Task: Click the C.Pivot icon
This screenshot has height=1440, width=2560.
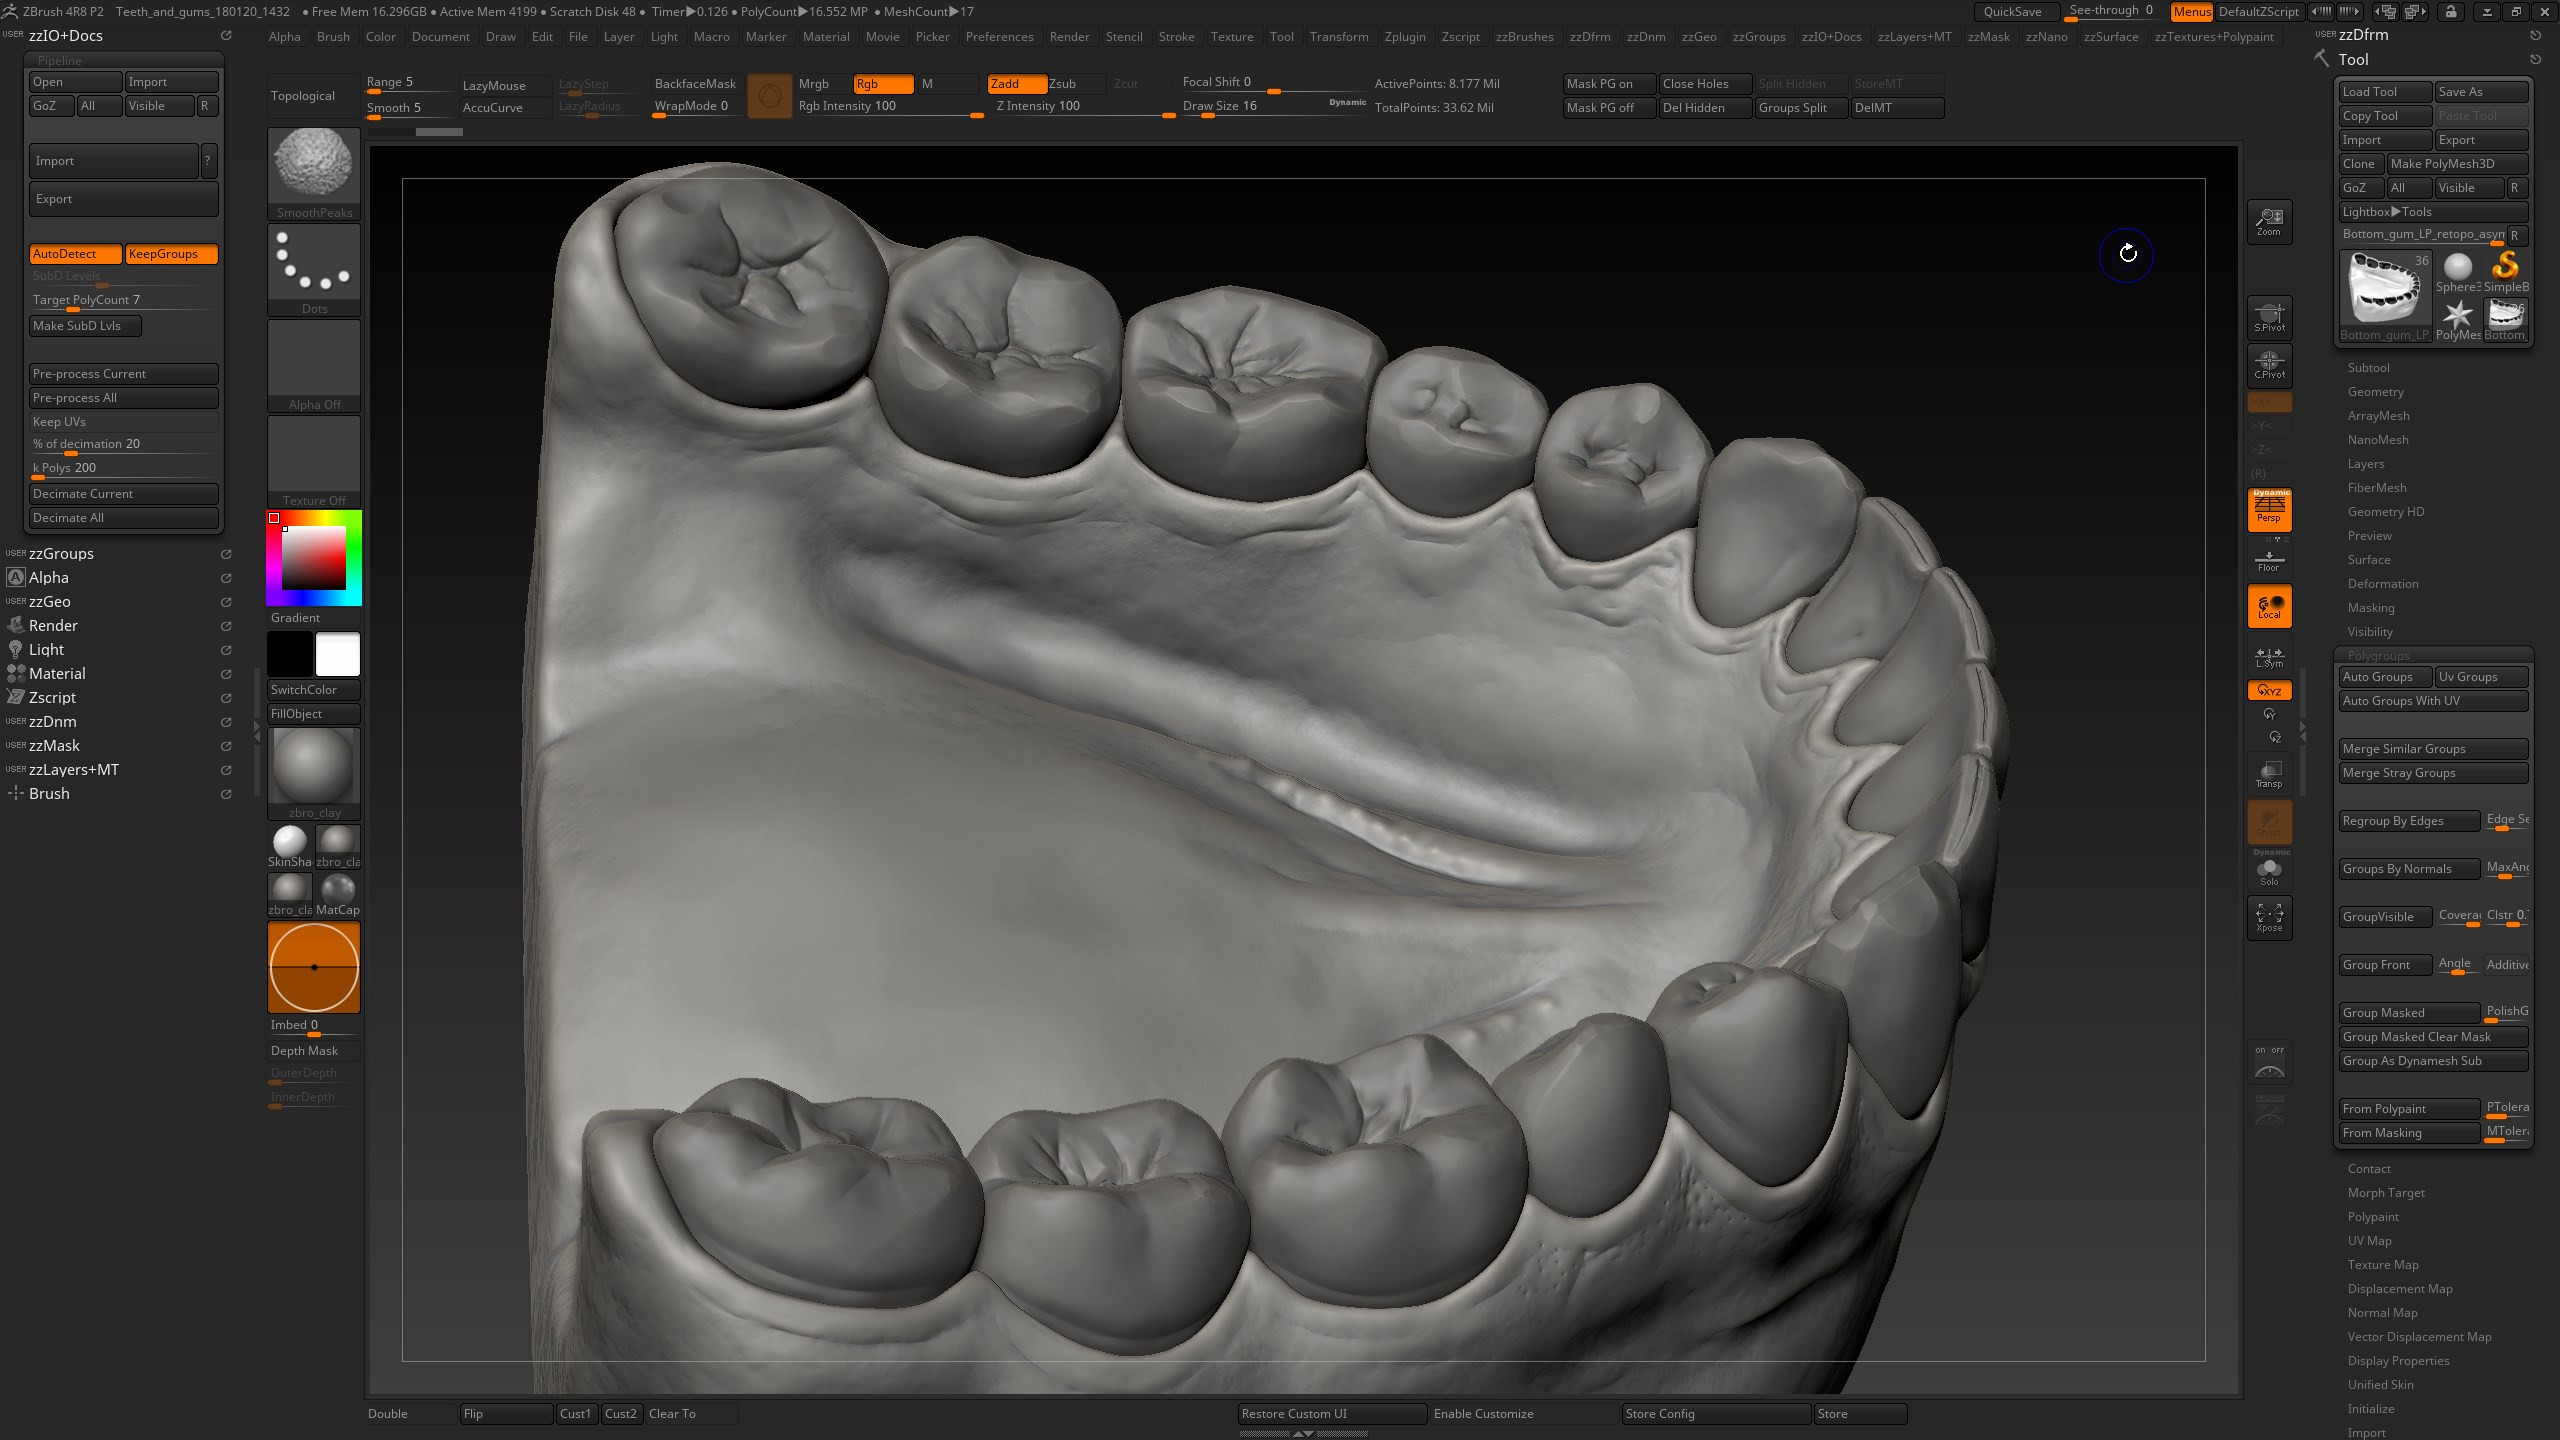Action: click(x=2269, y=365)
